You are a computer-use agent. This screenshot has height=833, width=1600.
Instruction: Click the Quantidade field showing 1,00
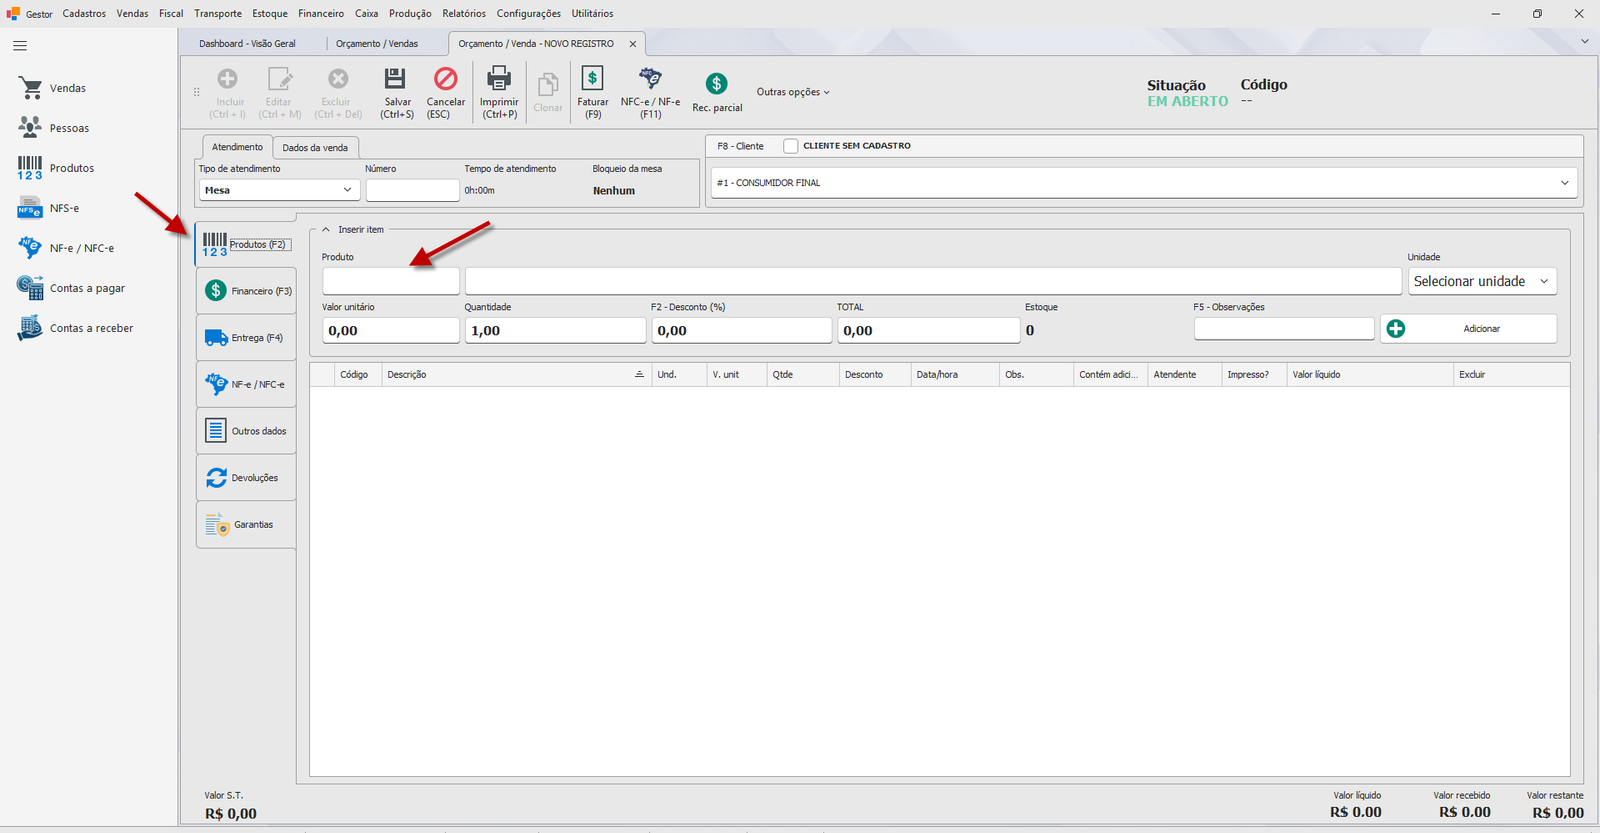click(555, 330)
